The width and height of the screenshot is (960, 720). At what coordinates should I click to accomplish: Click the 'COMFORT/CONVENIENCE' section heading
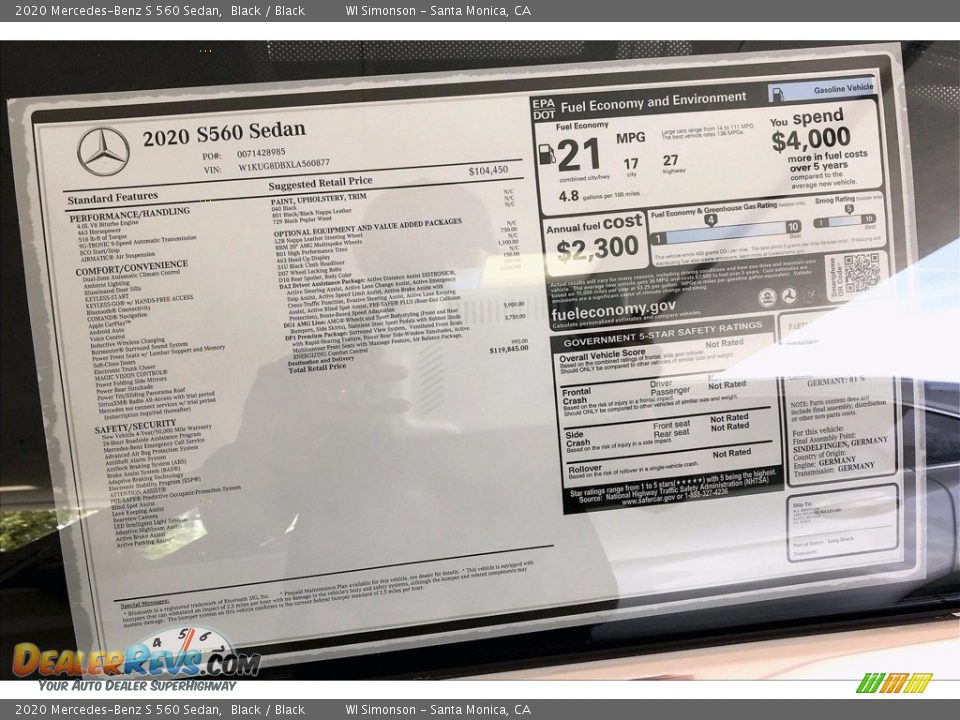pyautogui.click(x=132, y=268)
